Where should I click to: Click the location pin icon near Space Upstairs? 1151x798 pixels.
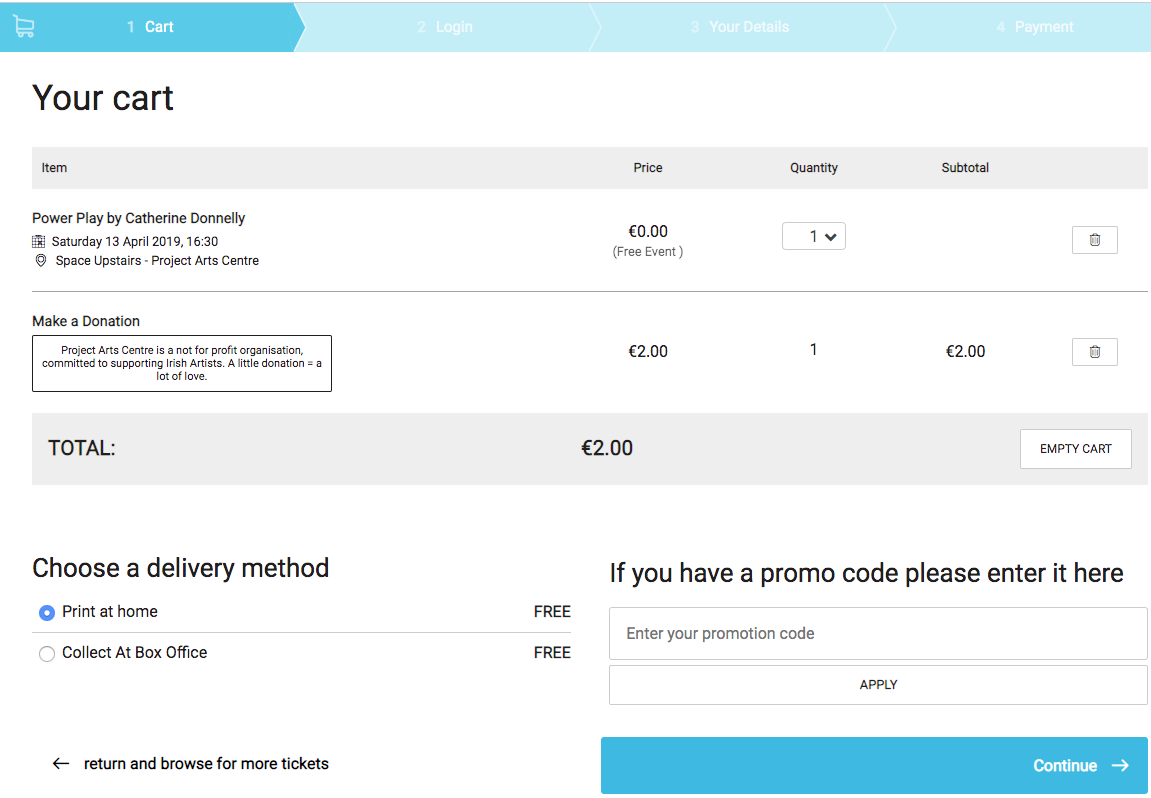(41, 261)
